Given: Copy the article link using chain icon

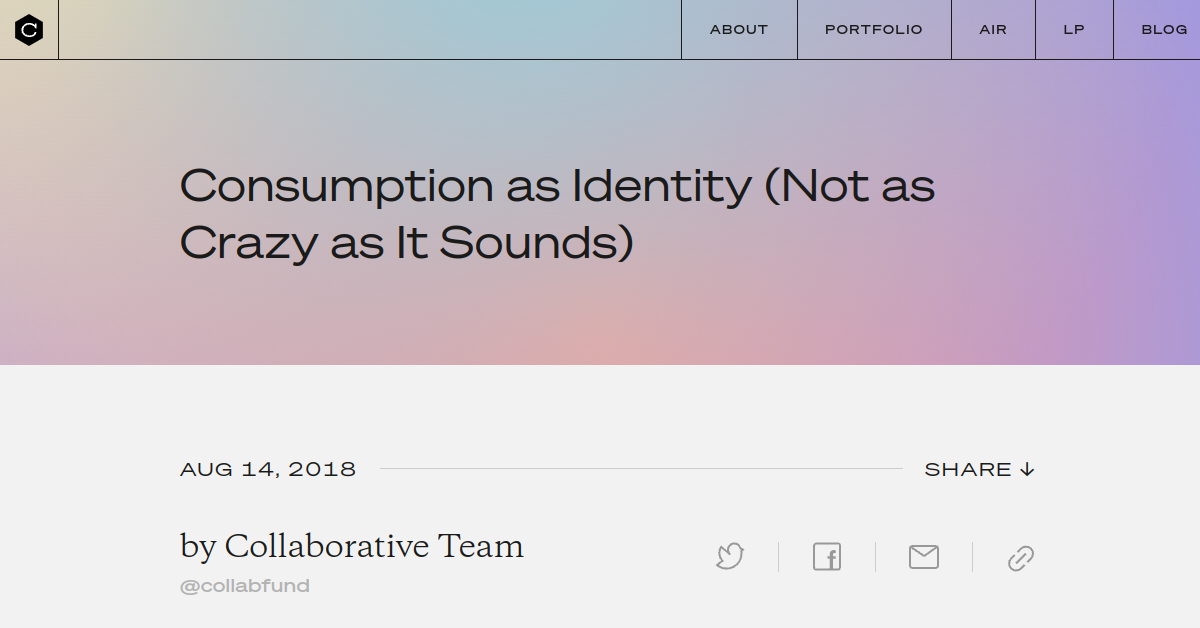Looking at the screenshot, I should point(1020,557).
